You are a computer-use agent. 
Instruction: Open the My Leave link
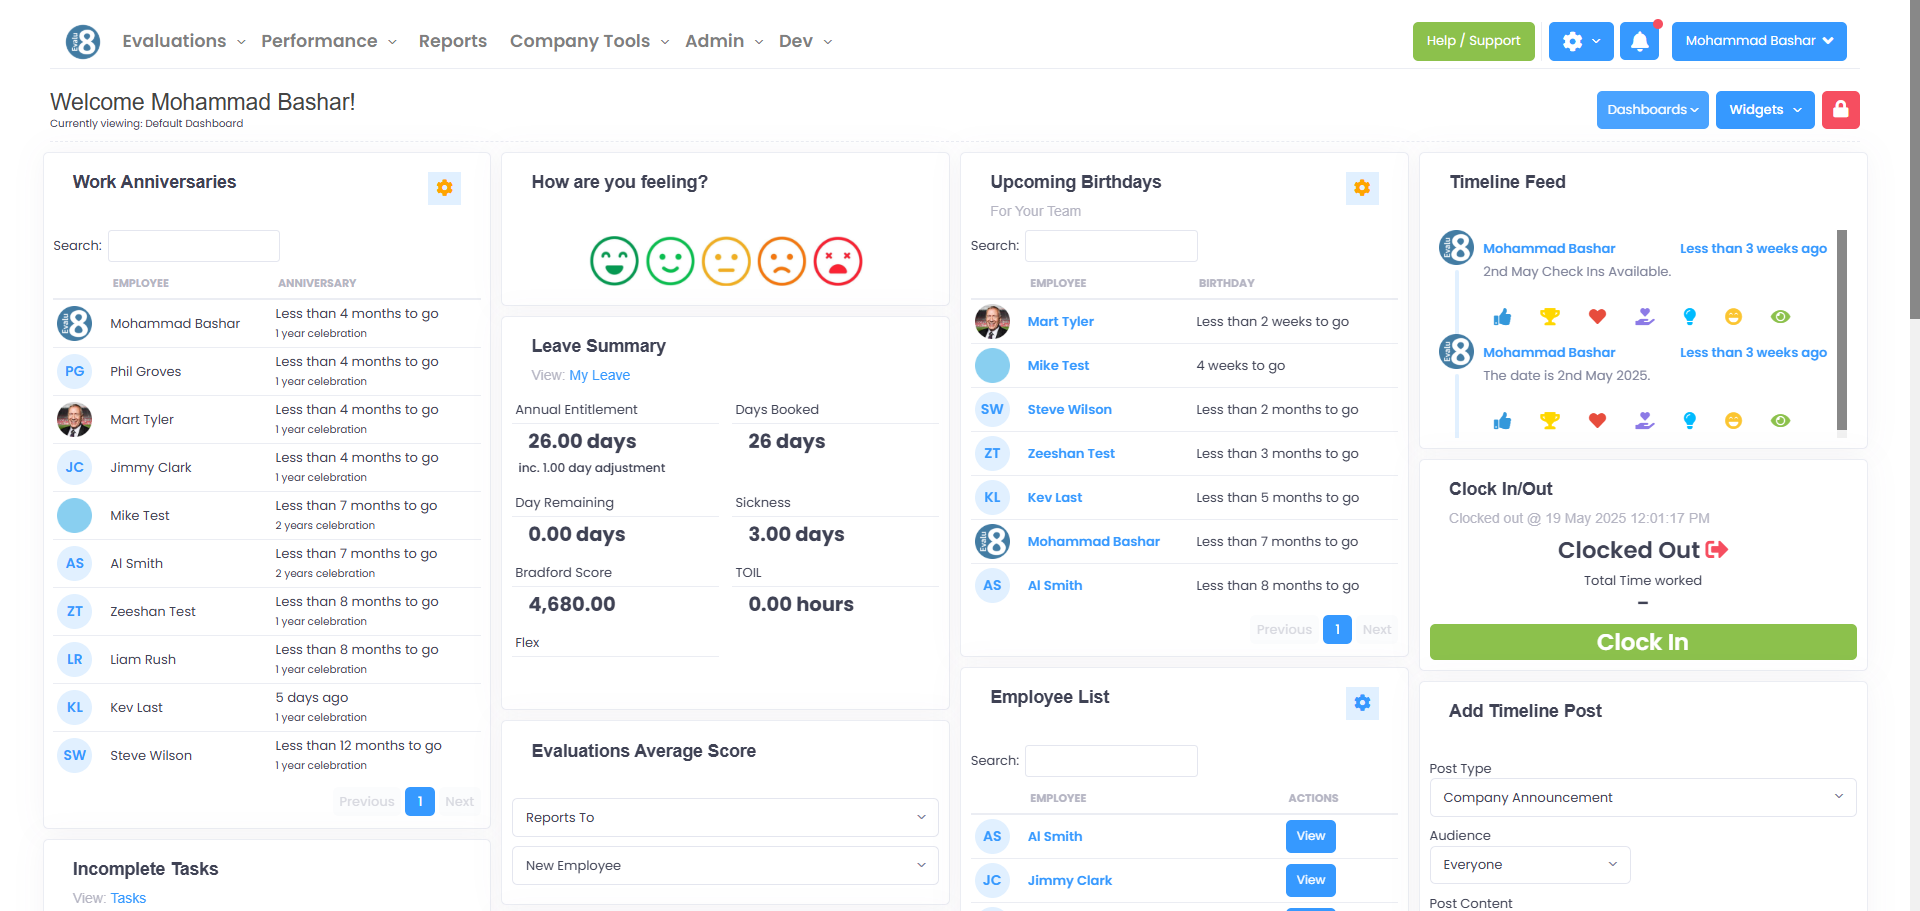600,375
